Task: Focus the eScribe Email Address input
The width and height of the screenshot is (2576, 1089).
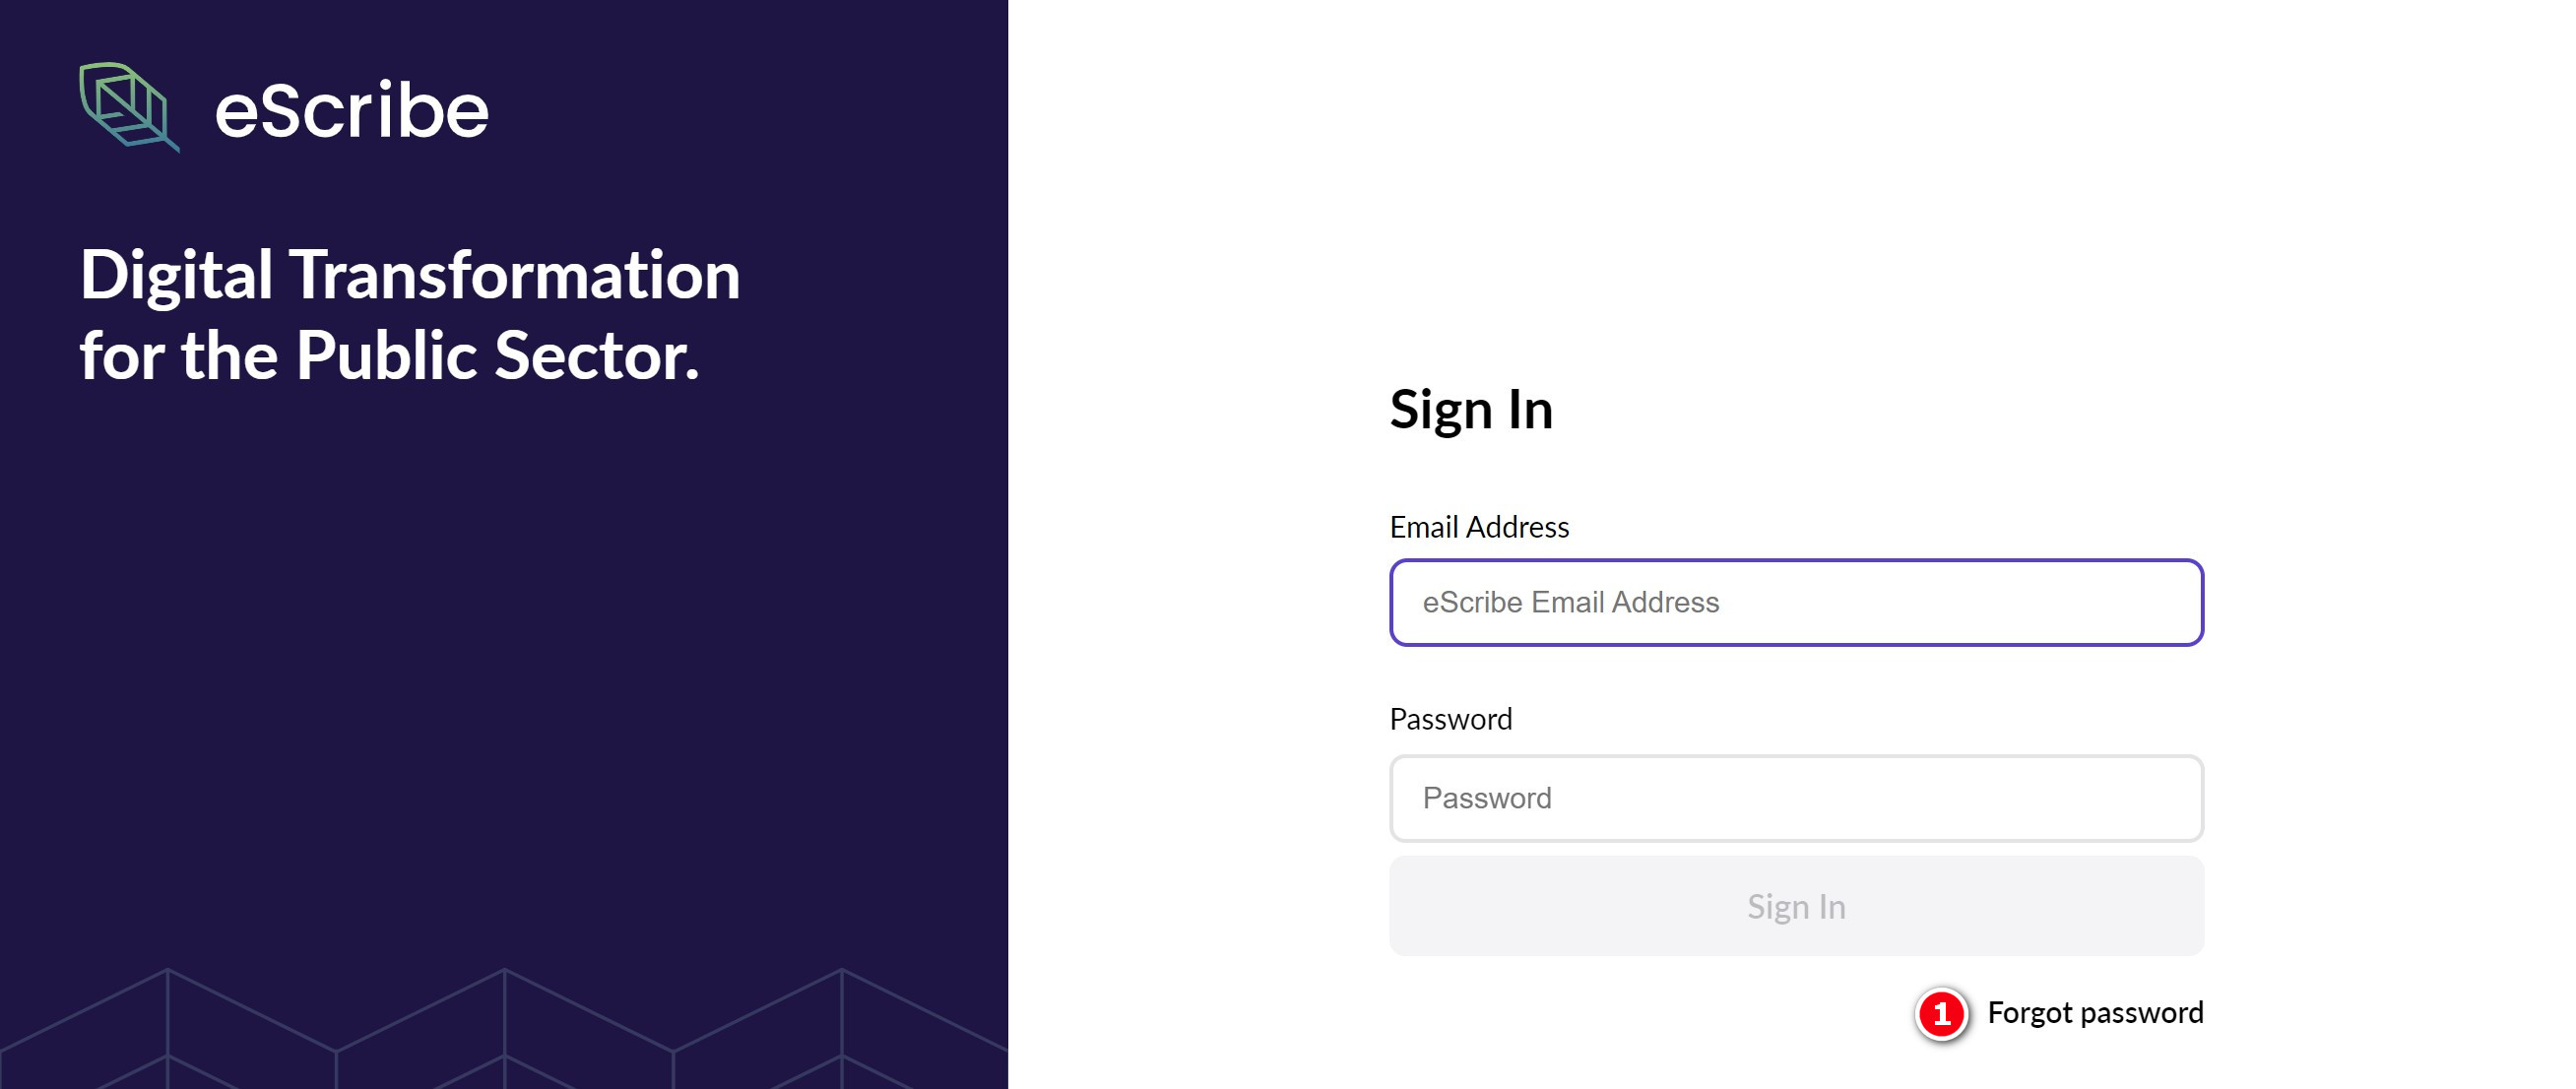Action: pyautogui.click(x=1796, y=602)
